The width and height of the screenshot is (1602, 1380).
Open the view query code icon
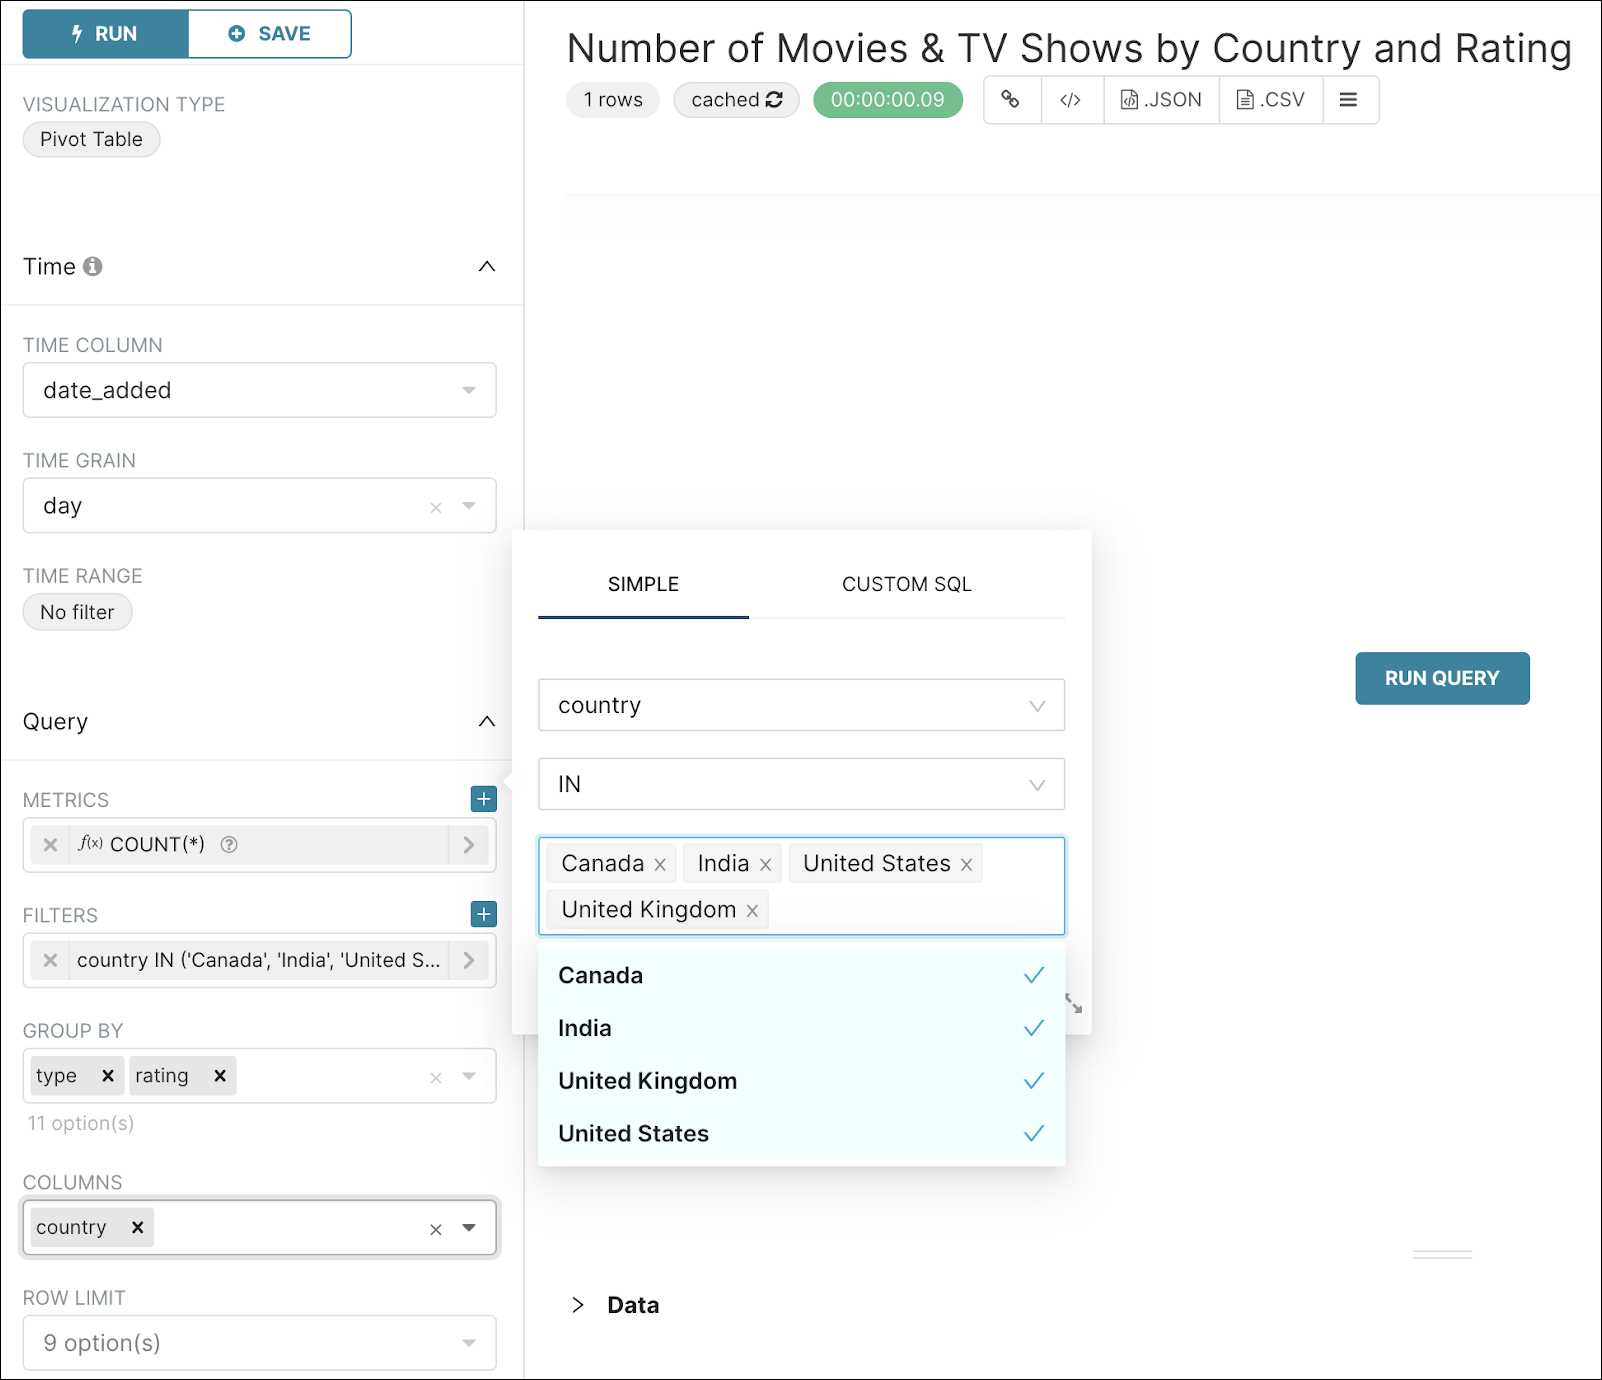(1071, 100)
